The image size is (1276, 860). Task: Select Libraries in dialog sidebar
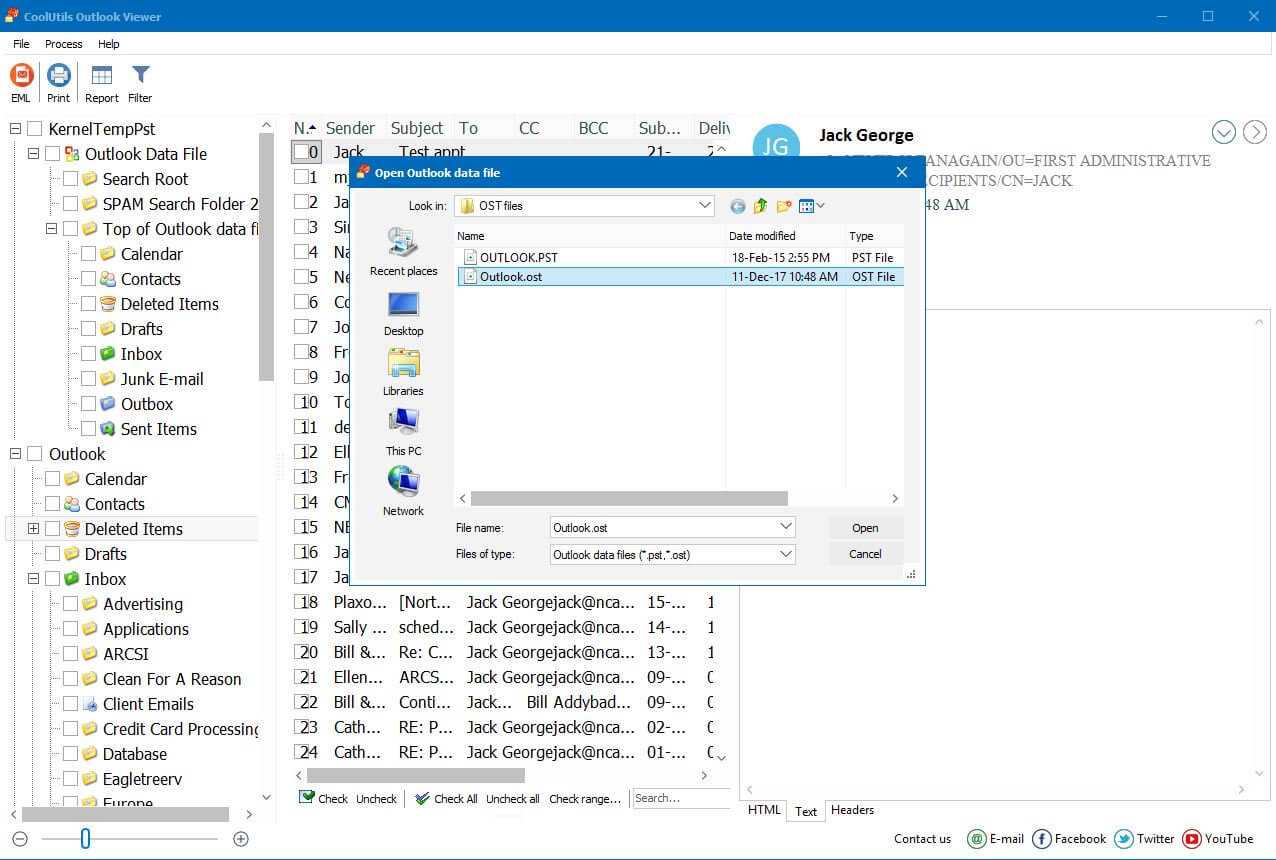click(x=403, y=372)
